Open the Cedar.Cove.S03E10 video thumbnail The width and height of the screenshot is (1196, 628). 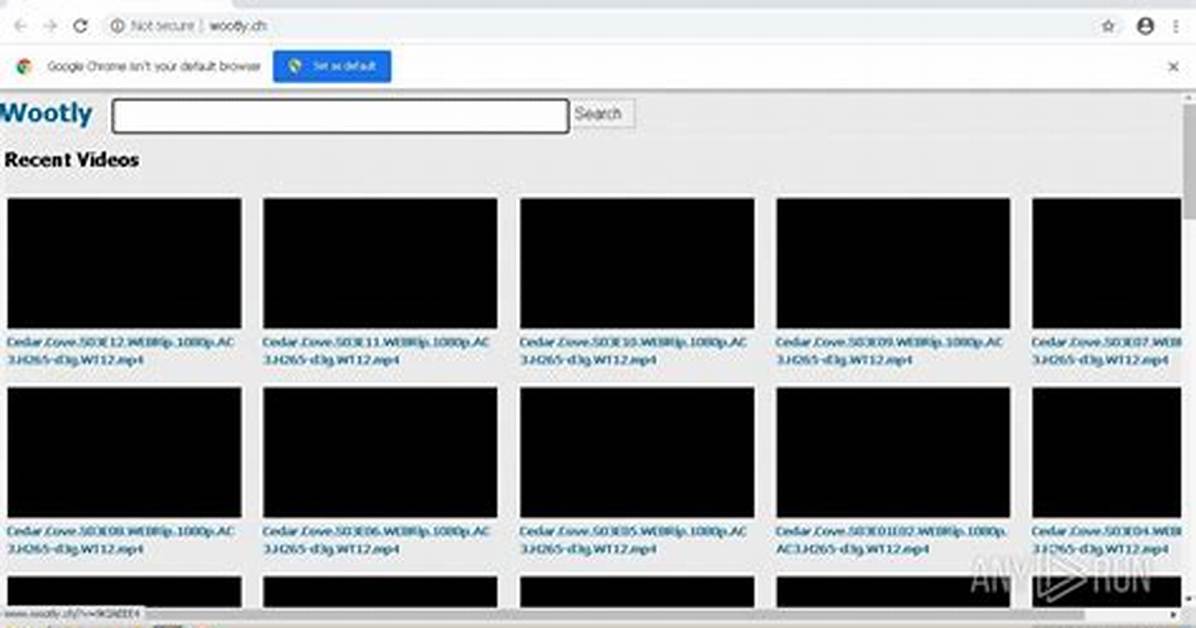pos(637,263)
